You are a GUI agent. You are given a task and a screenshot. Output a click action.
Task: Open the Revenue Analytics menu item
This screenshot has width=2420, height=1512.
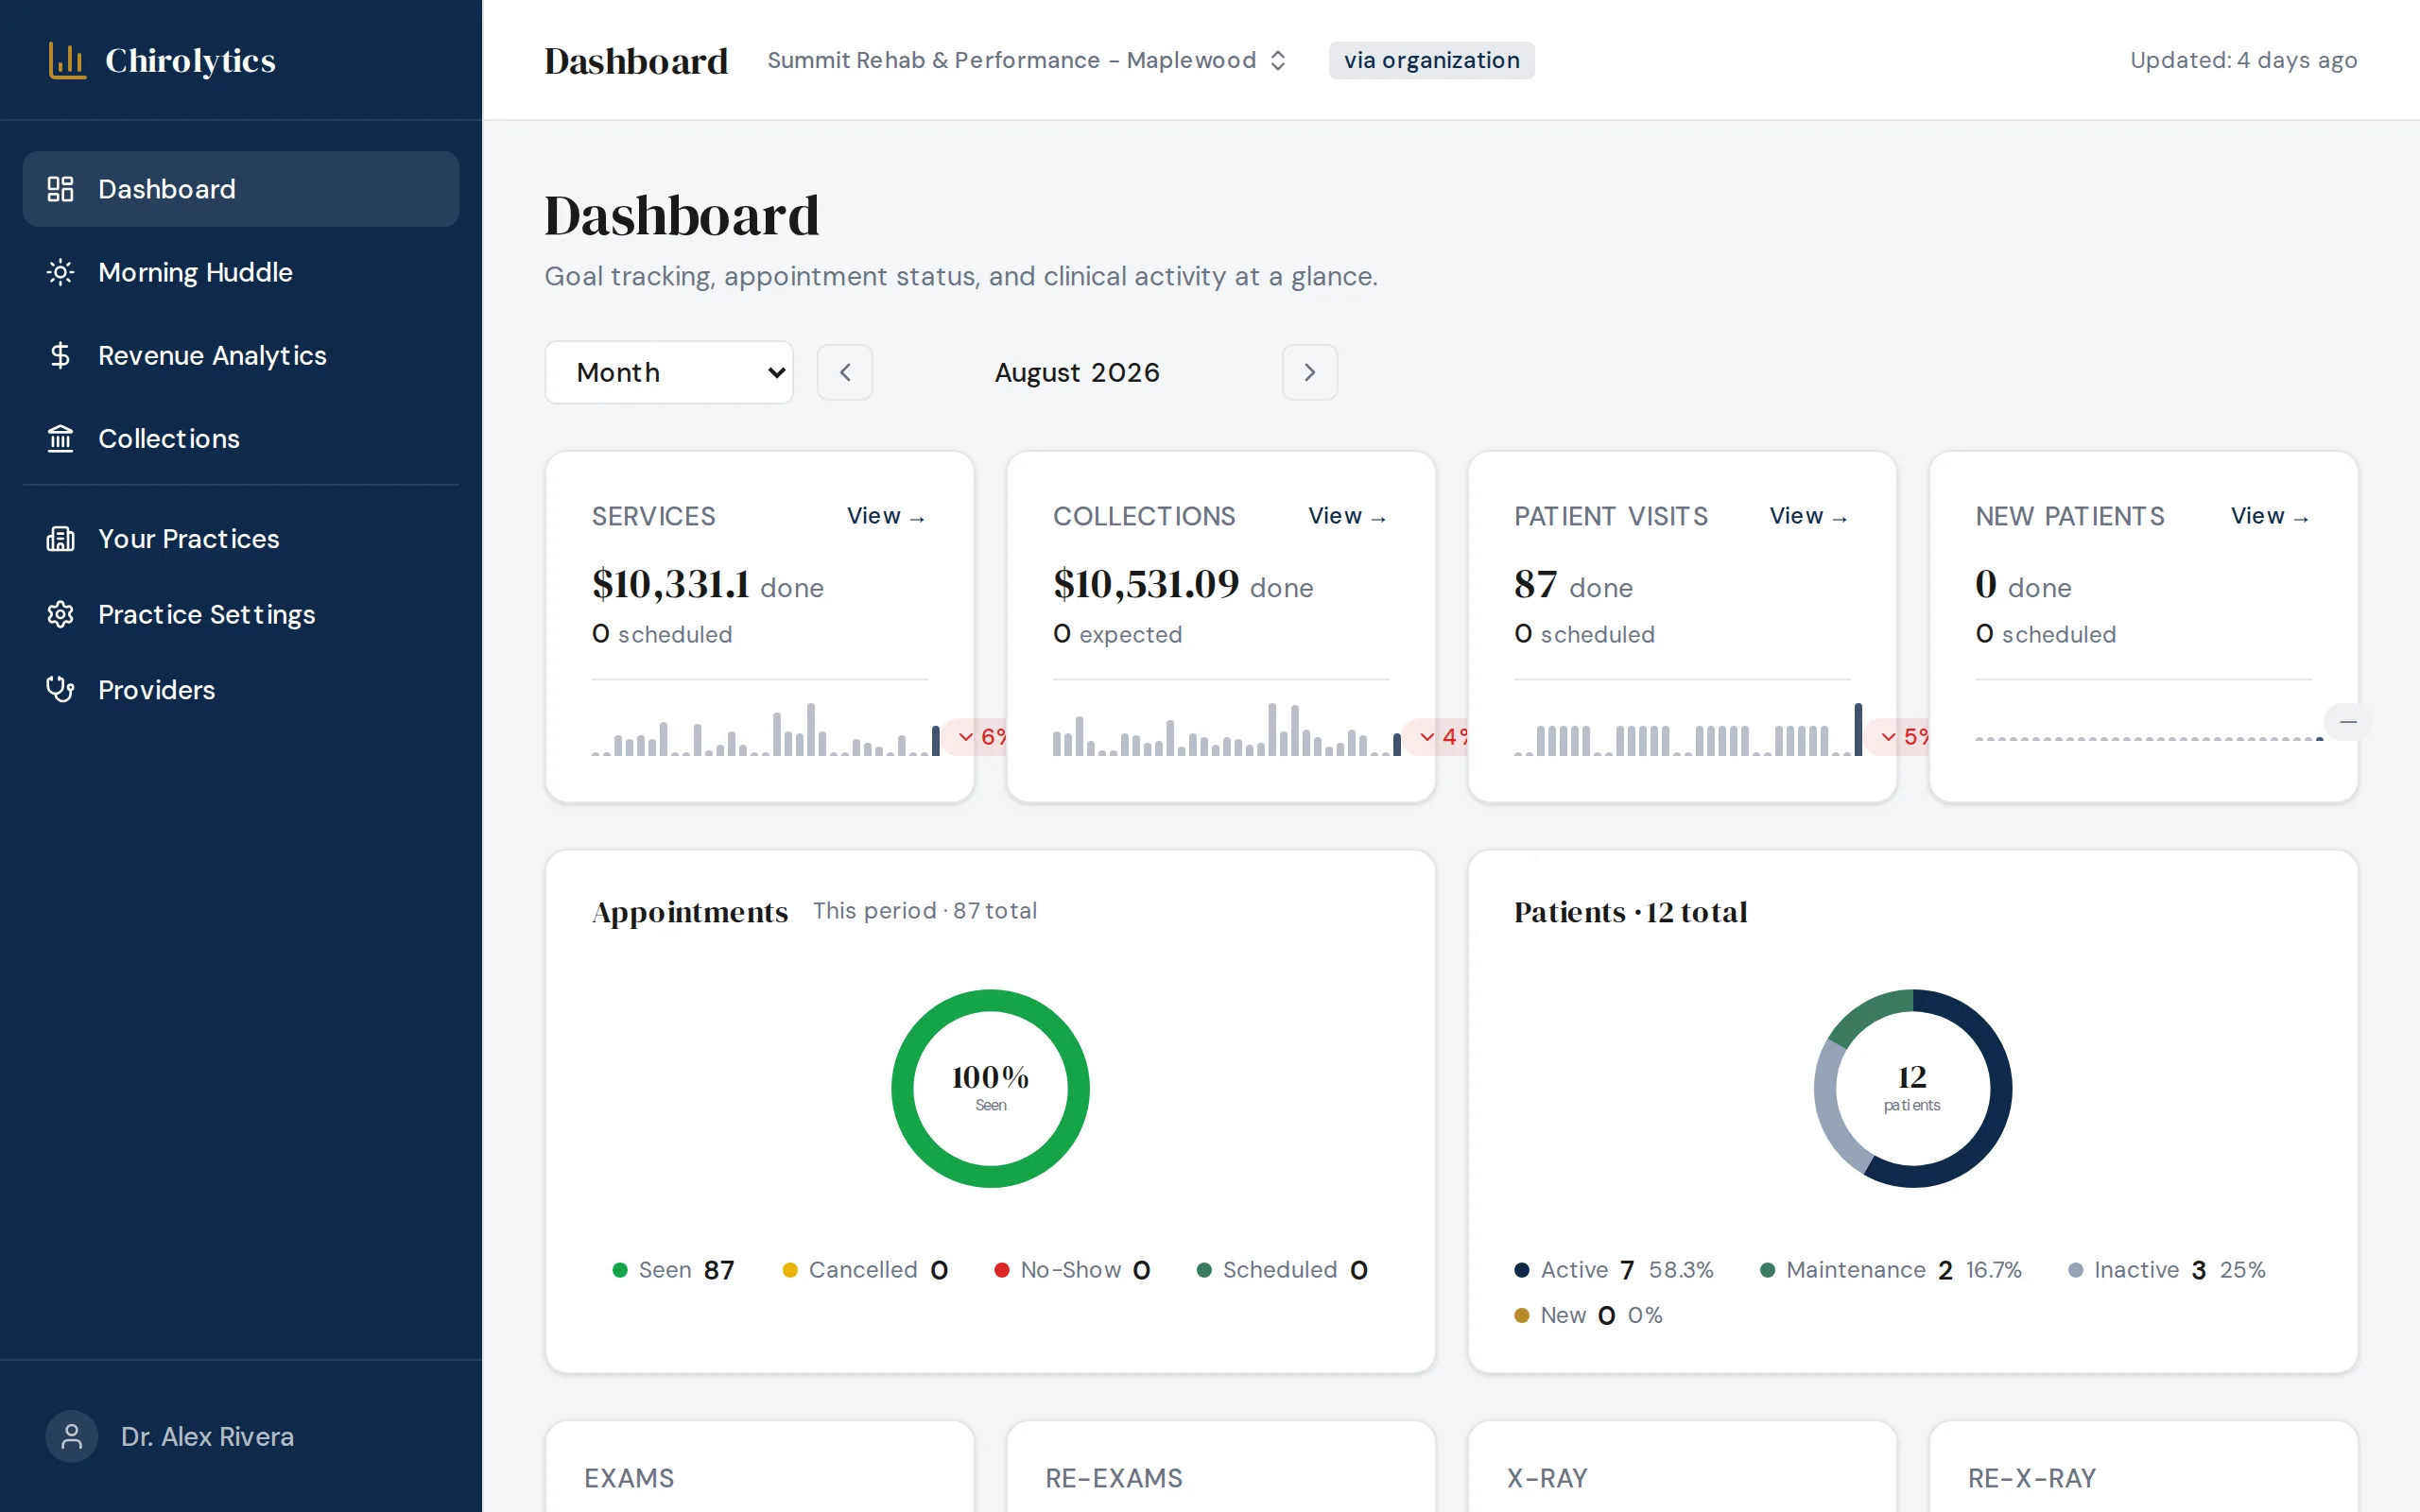click(241, 355)
